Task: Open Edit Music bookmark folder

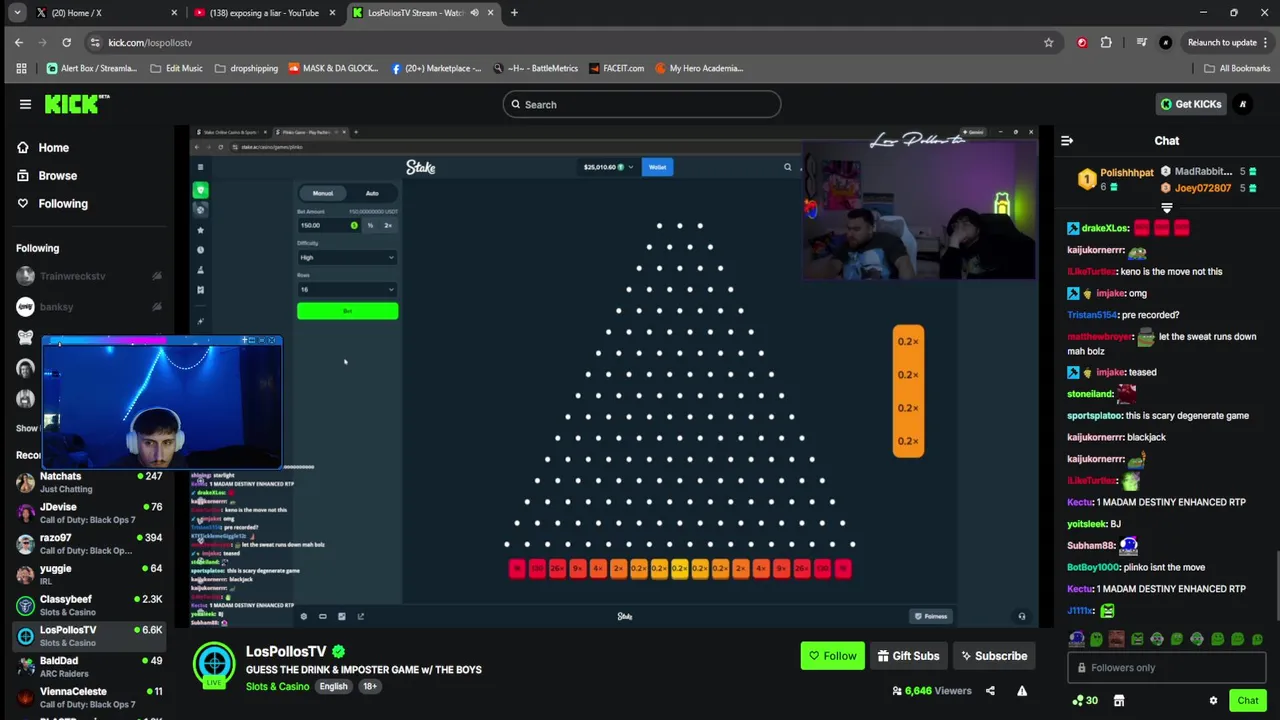Action: pyautogui.click(x=176, y=68)
